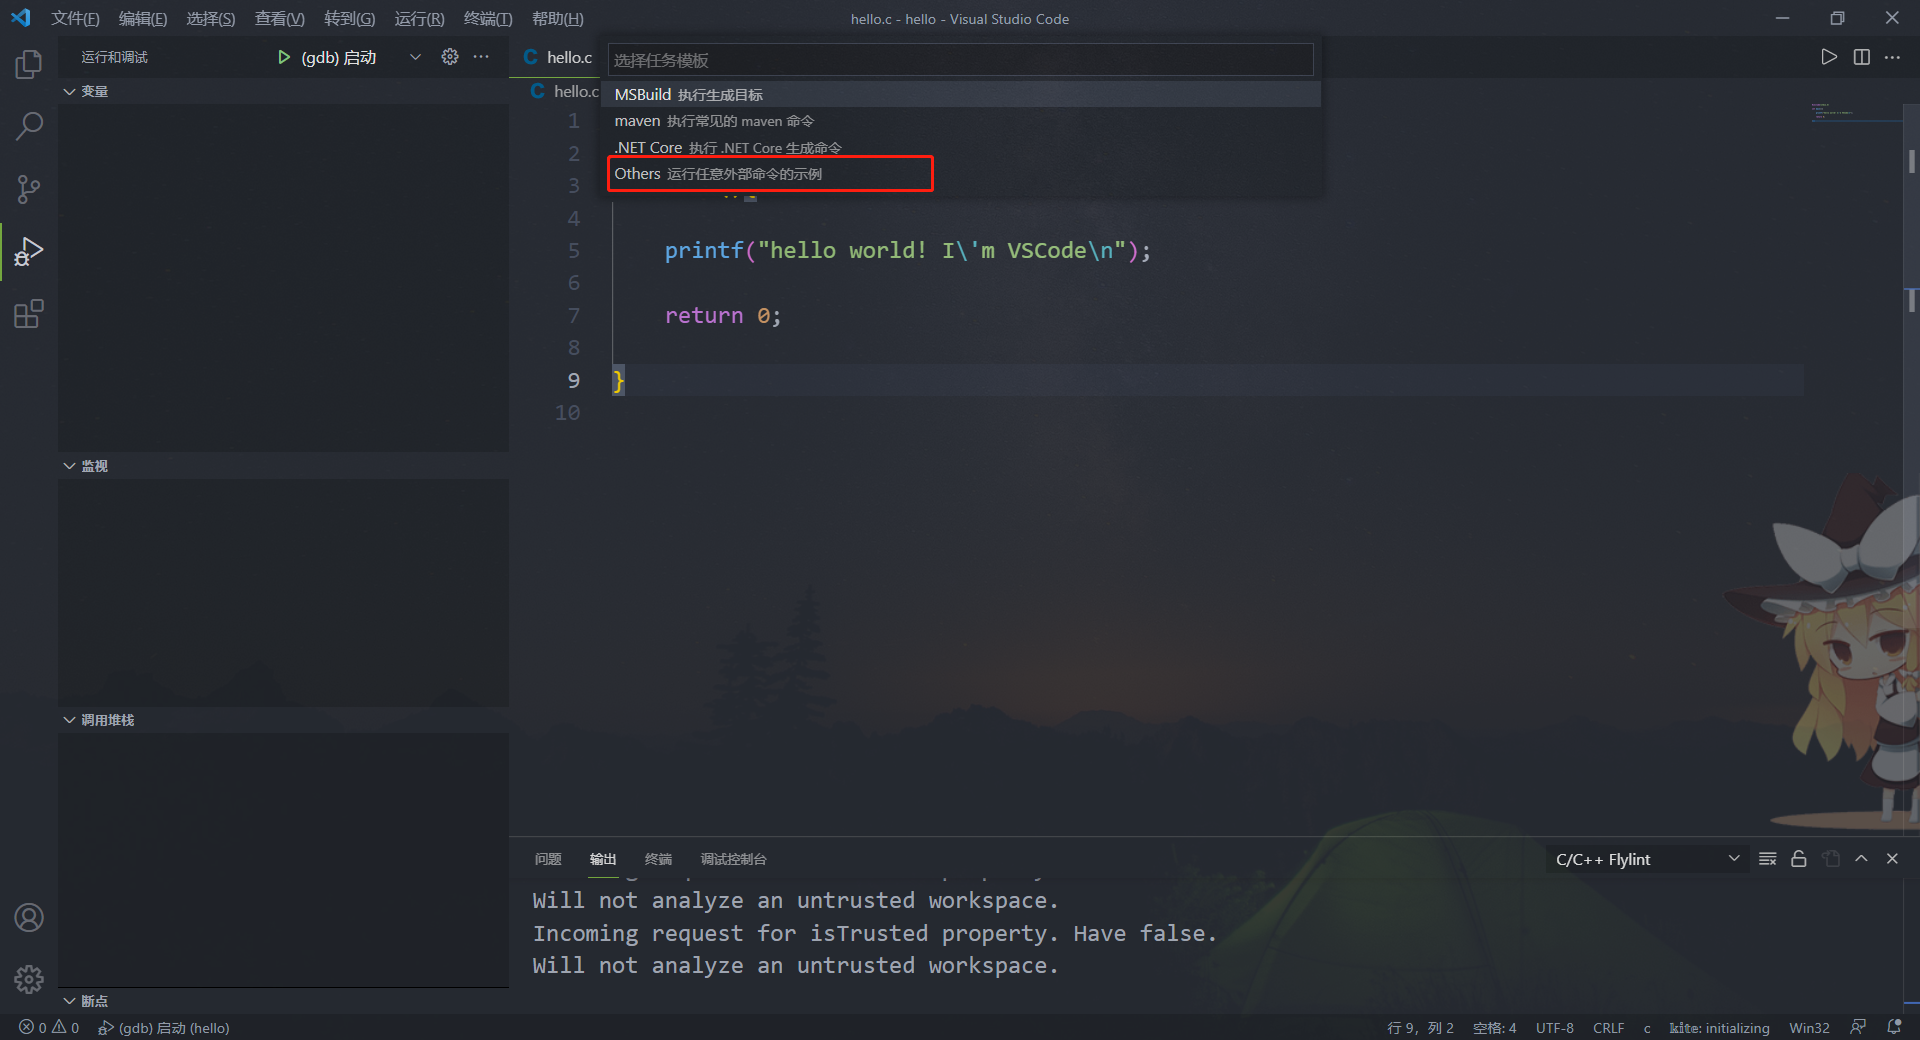Image resolution: width=1920 pixels, height=1040 pixels.
Task: Collapse the 变量 section in the debug sidebar
Action: pyautogui.click(x=69, y=90)
